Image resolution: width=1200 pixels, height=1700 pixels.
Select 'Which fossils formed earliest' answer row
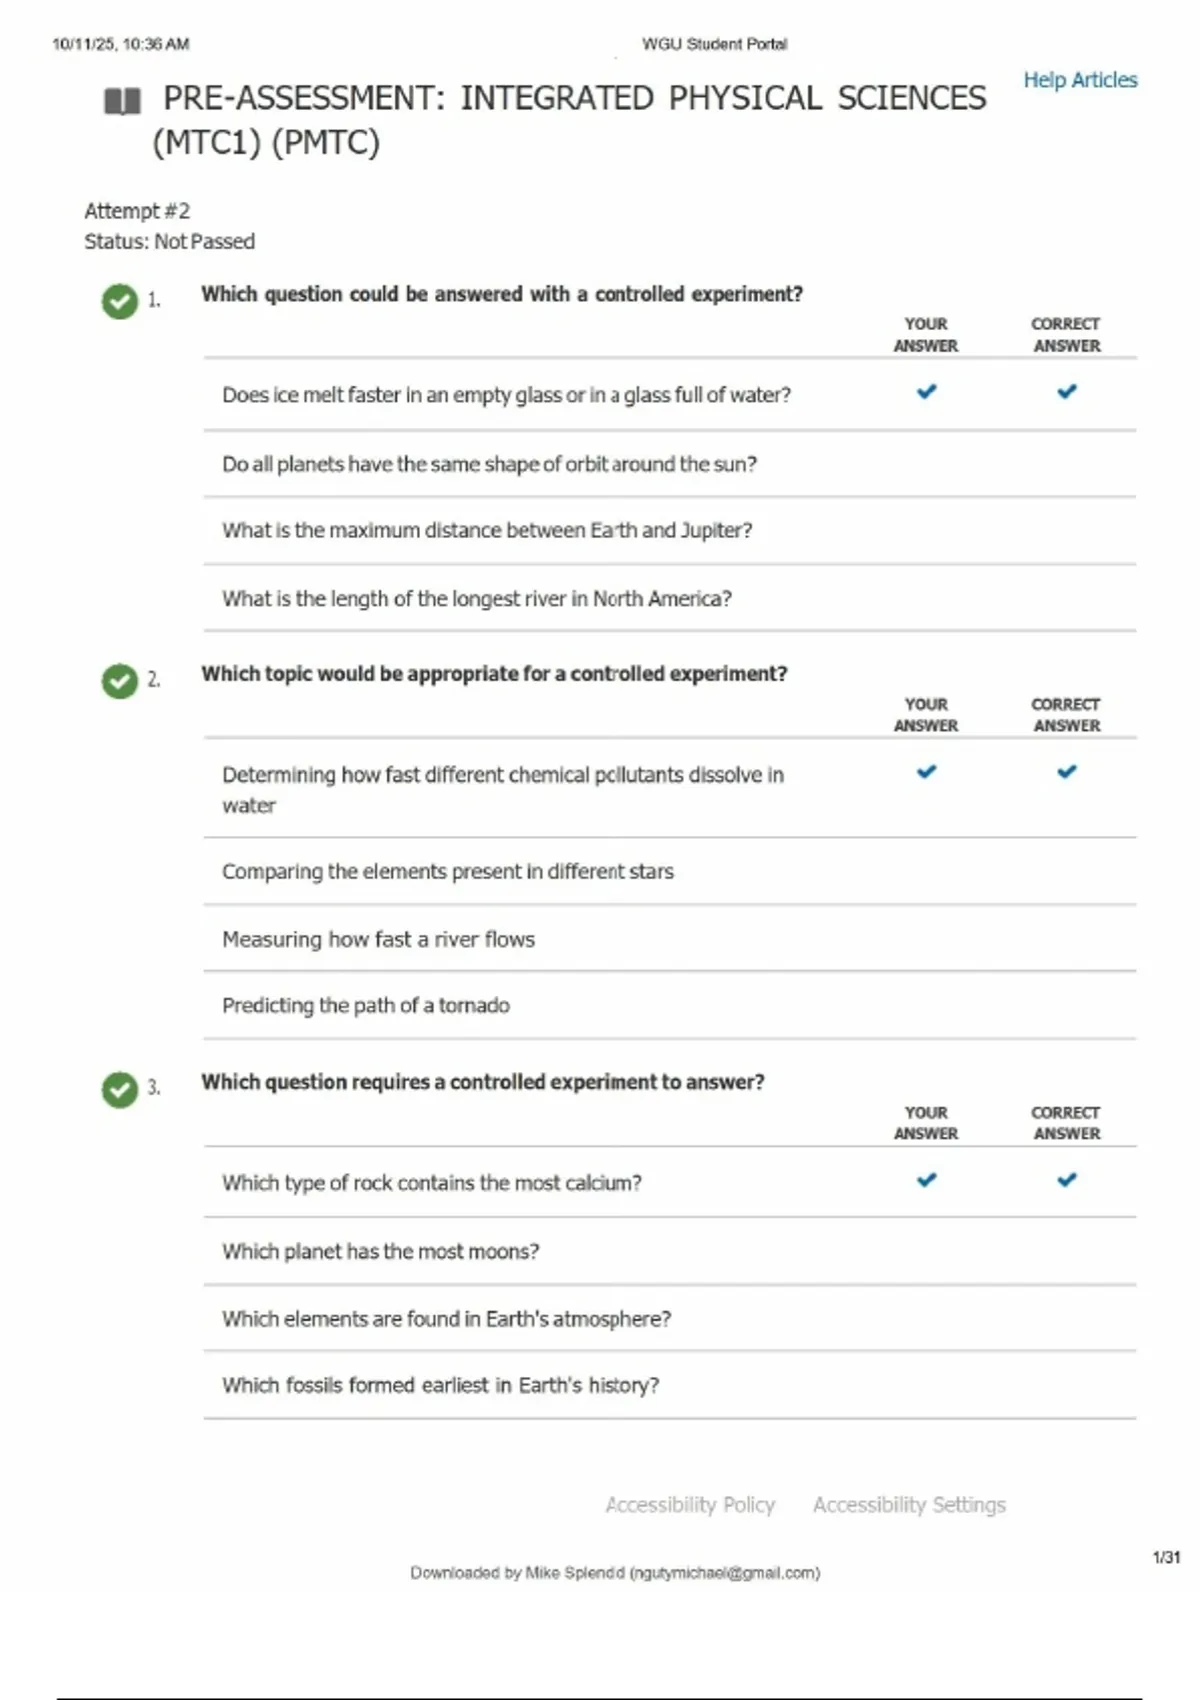pyautogui.click(x=440, y=1385)
